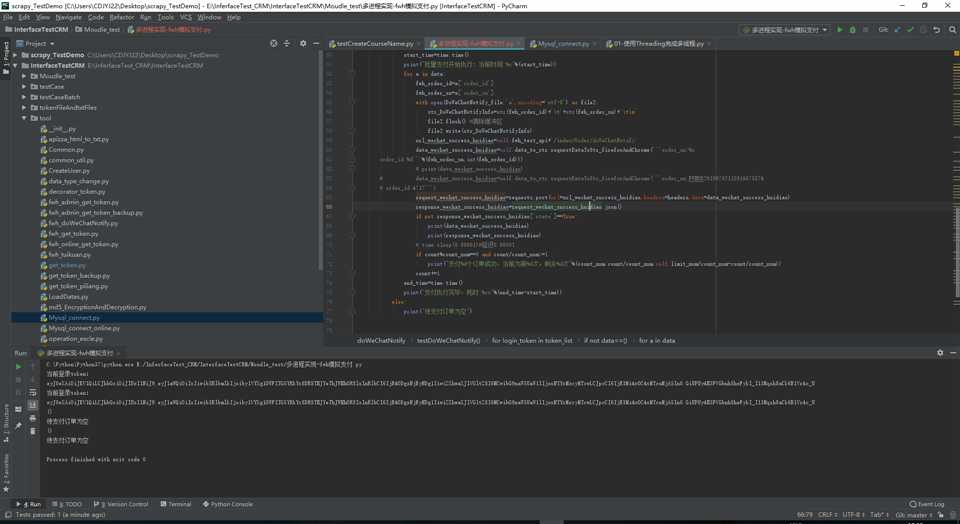Expand the tokenFileAndtxtFiles folder
The image size is (960, 524).
[x=24, y=107]
